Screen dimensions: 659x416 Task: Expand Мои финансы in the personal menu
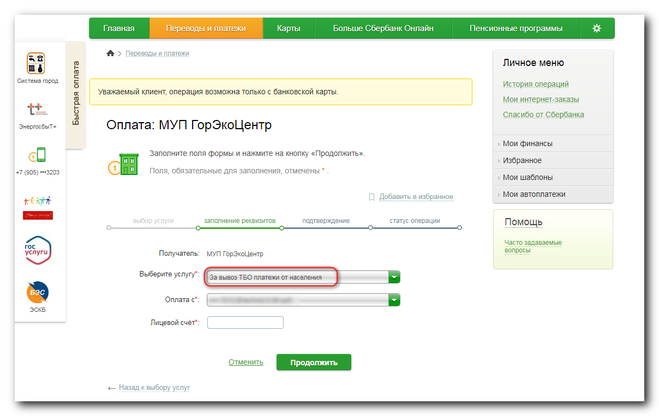tap(527, 144)
